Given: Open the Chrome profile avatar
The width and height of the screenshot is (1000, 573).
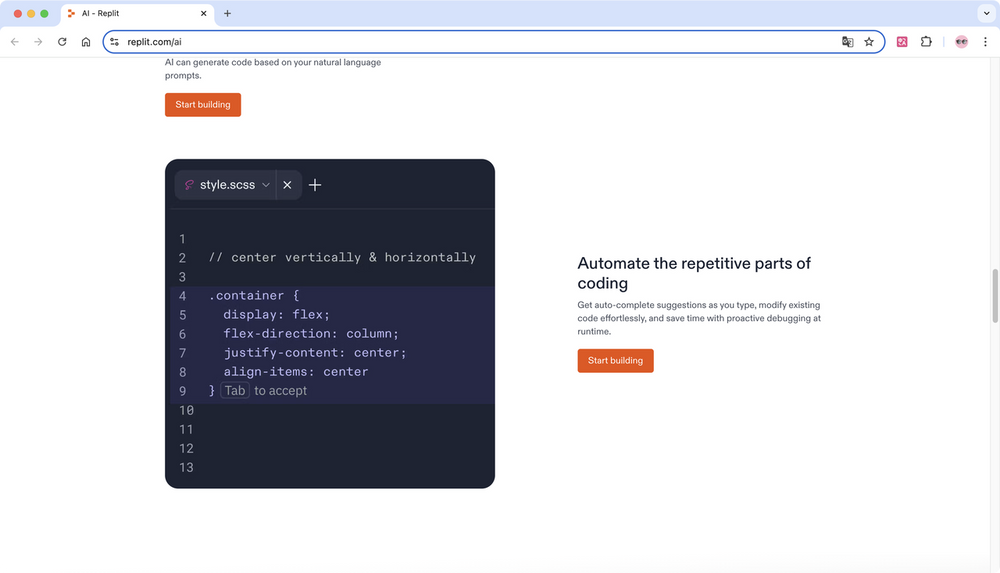Looking at the screenshot, I should pos(961,42).
